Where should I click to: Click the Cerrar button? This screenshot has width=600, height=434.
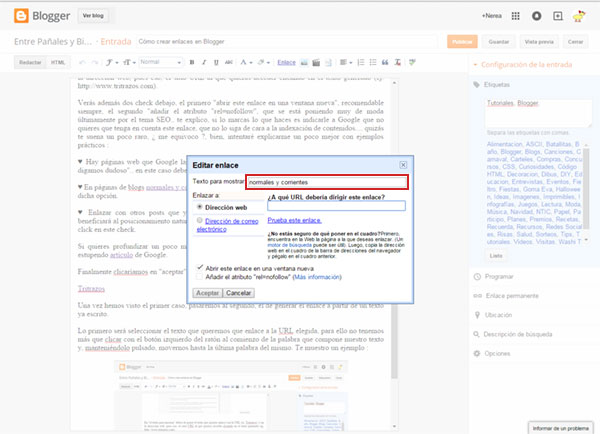tap(575, 42)
